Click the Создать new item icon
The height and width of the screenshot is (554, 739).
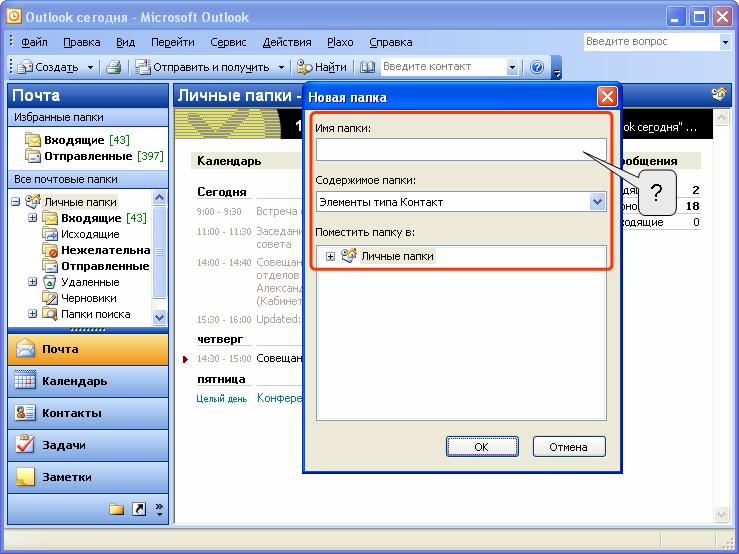click(25, 67)
